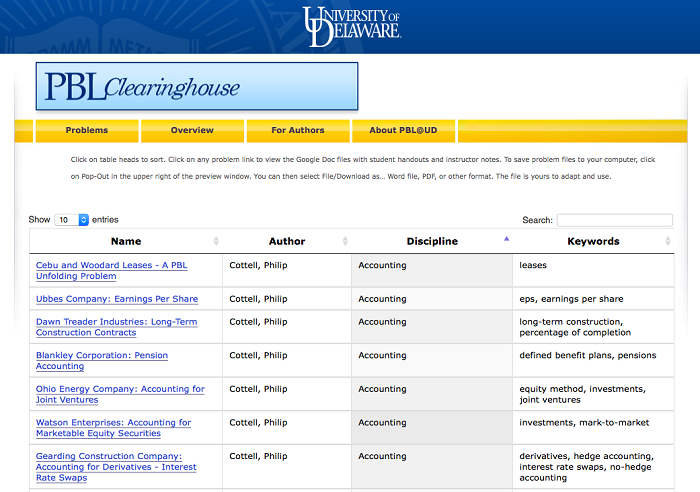Viewport: 700px width, 492px height.
Task: Sort table by Author column header
Action: (x=287, y=241)
